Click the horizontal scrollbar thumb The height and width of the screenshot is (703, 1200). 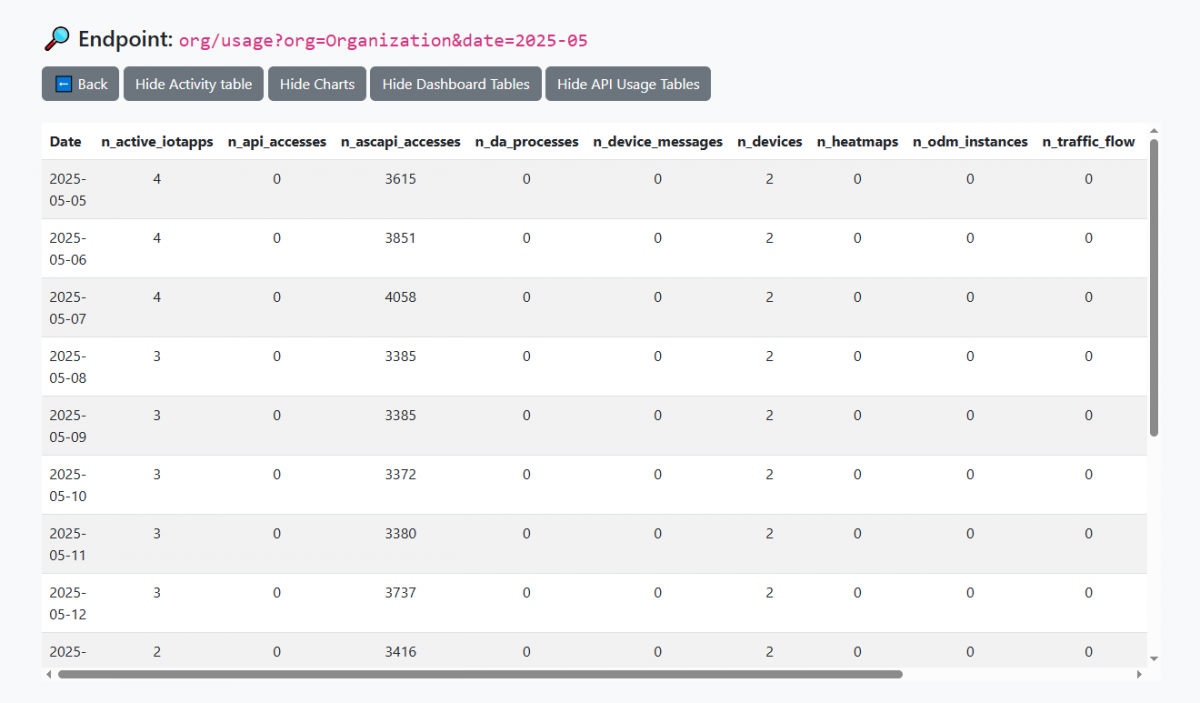pyautogui.click(x=480, y=675)
